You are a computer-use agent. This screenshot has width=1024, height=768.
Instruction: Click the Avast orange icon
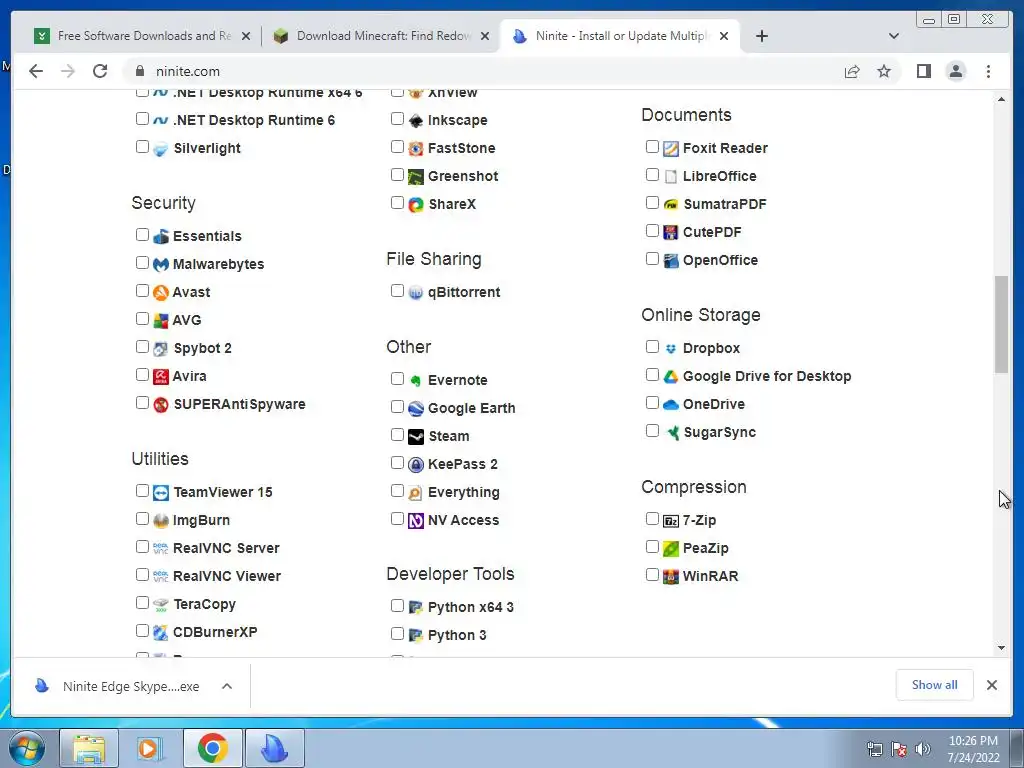point(161,293)
